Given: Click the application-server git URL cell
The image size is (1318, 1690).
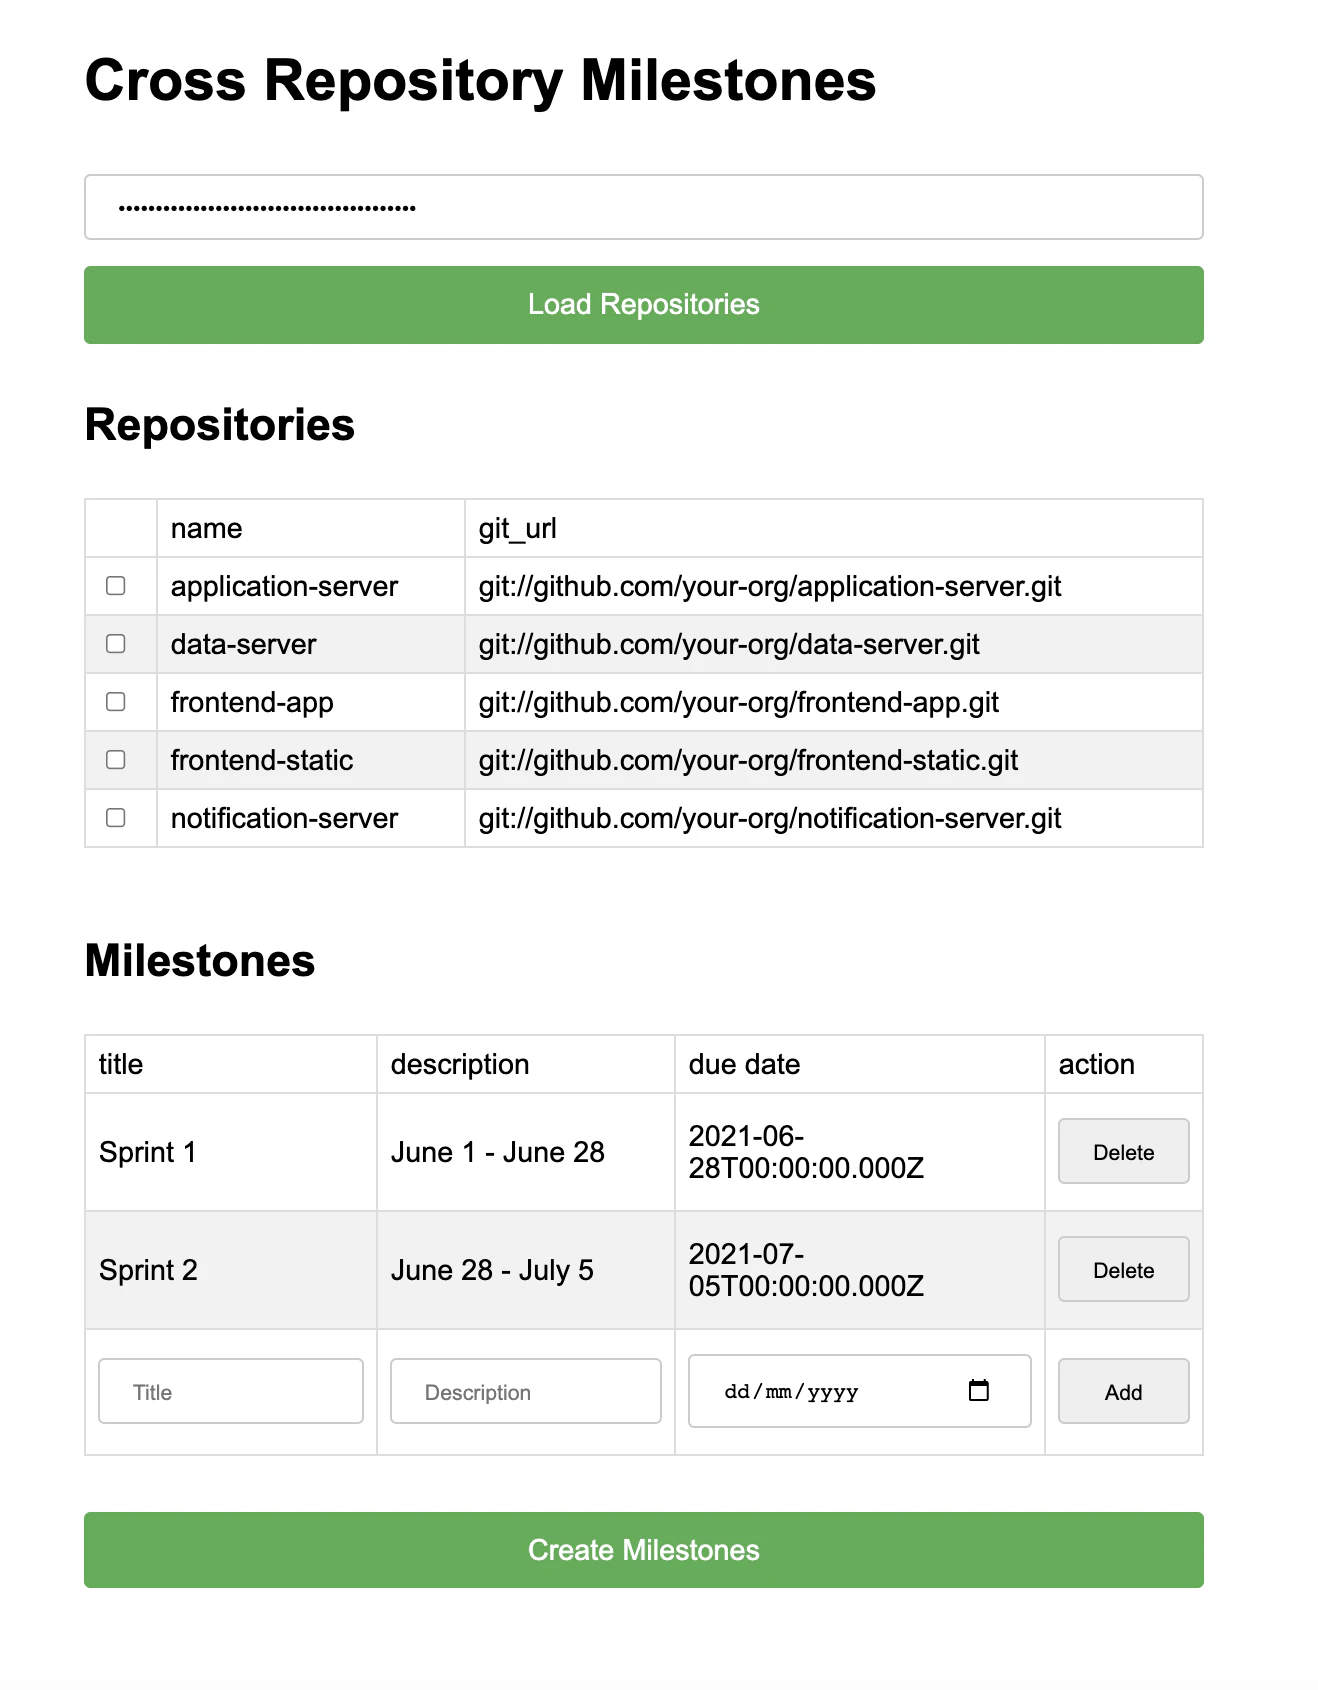Looking at the screenshot, I should (834, 586).
